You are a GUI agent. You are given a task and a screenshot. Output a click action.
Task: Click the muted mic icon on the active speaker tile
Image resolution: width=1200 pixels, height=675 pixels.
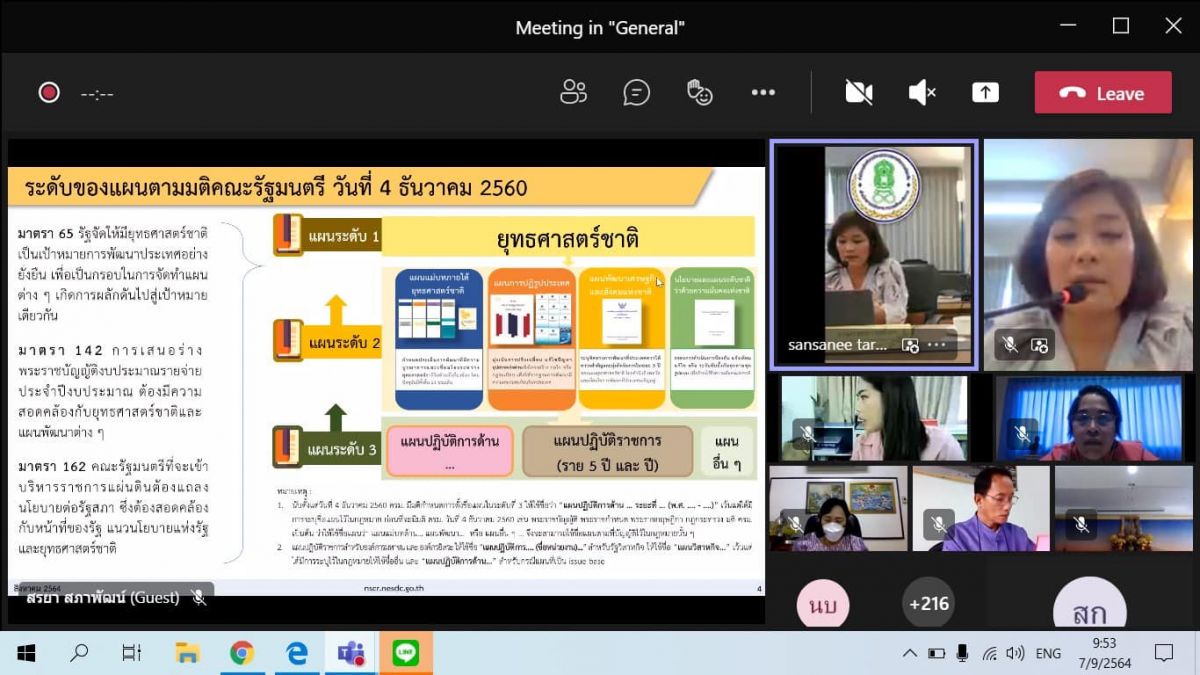[1010, 345]
